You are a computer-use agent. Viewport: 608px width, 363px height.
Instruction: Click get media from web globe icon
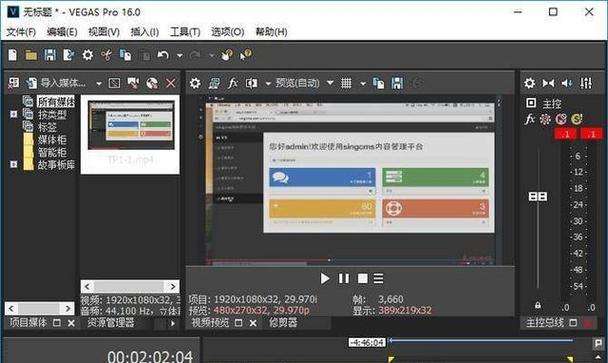(152, 83)
